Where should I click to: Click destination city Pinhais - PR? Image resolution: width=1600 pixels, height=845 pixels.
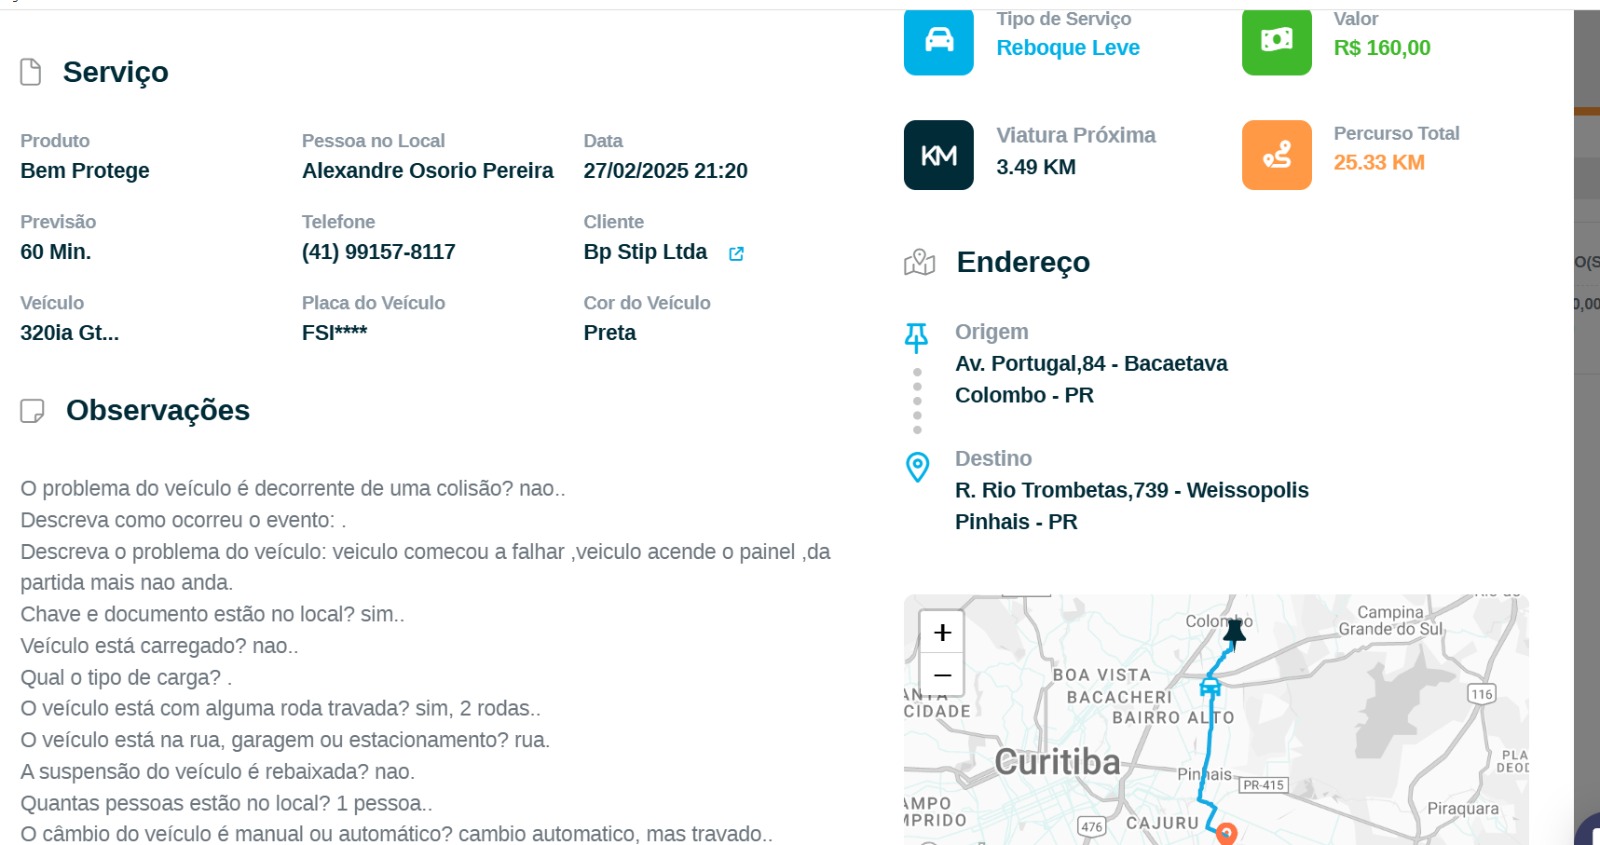(1016, 522)
